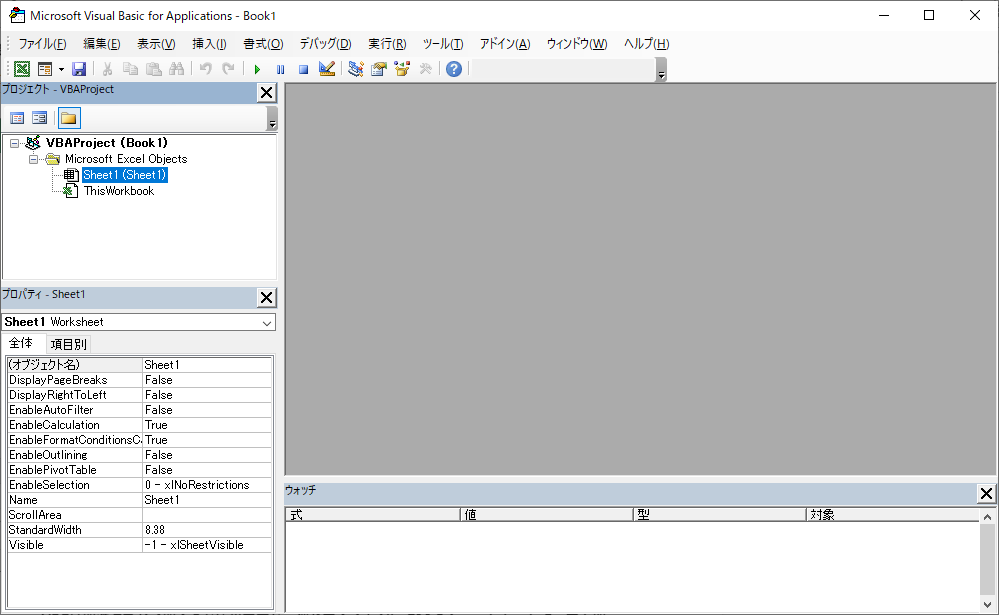Open ツール(T) menu
Viewport: 999px width, 615px height.
(443, 44)
